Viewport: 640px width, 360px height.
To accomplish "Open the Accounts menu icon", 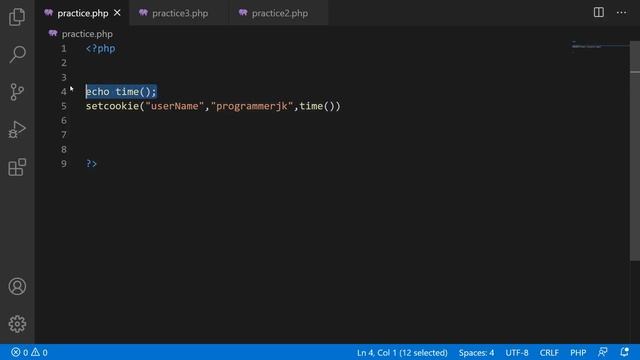I will click(17, 287).
